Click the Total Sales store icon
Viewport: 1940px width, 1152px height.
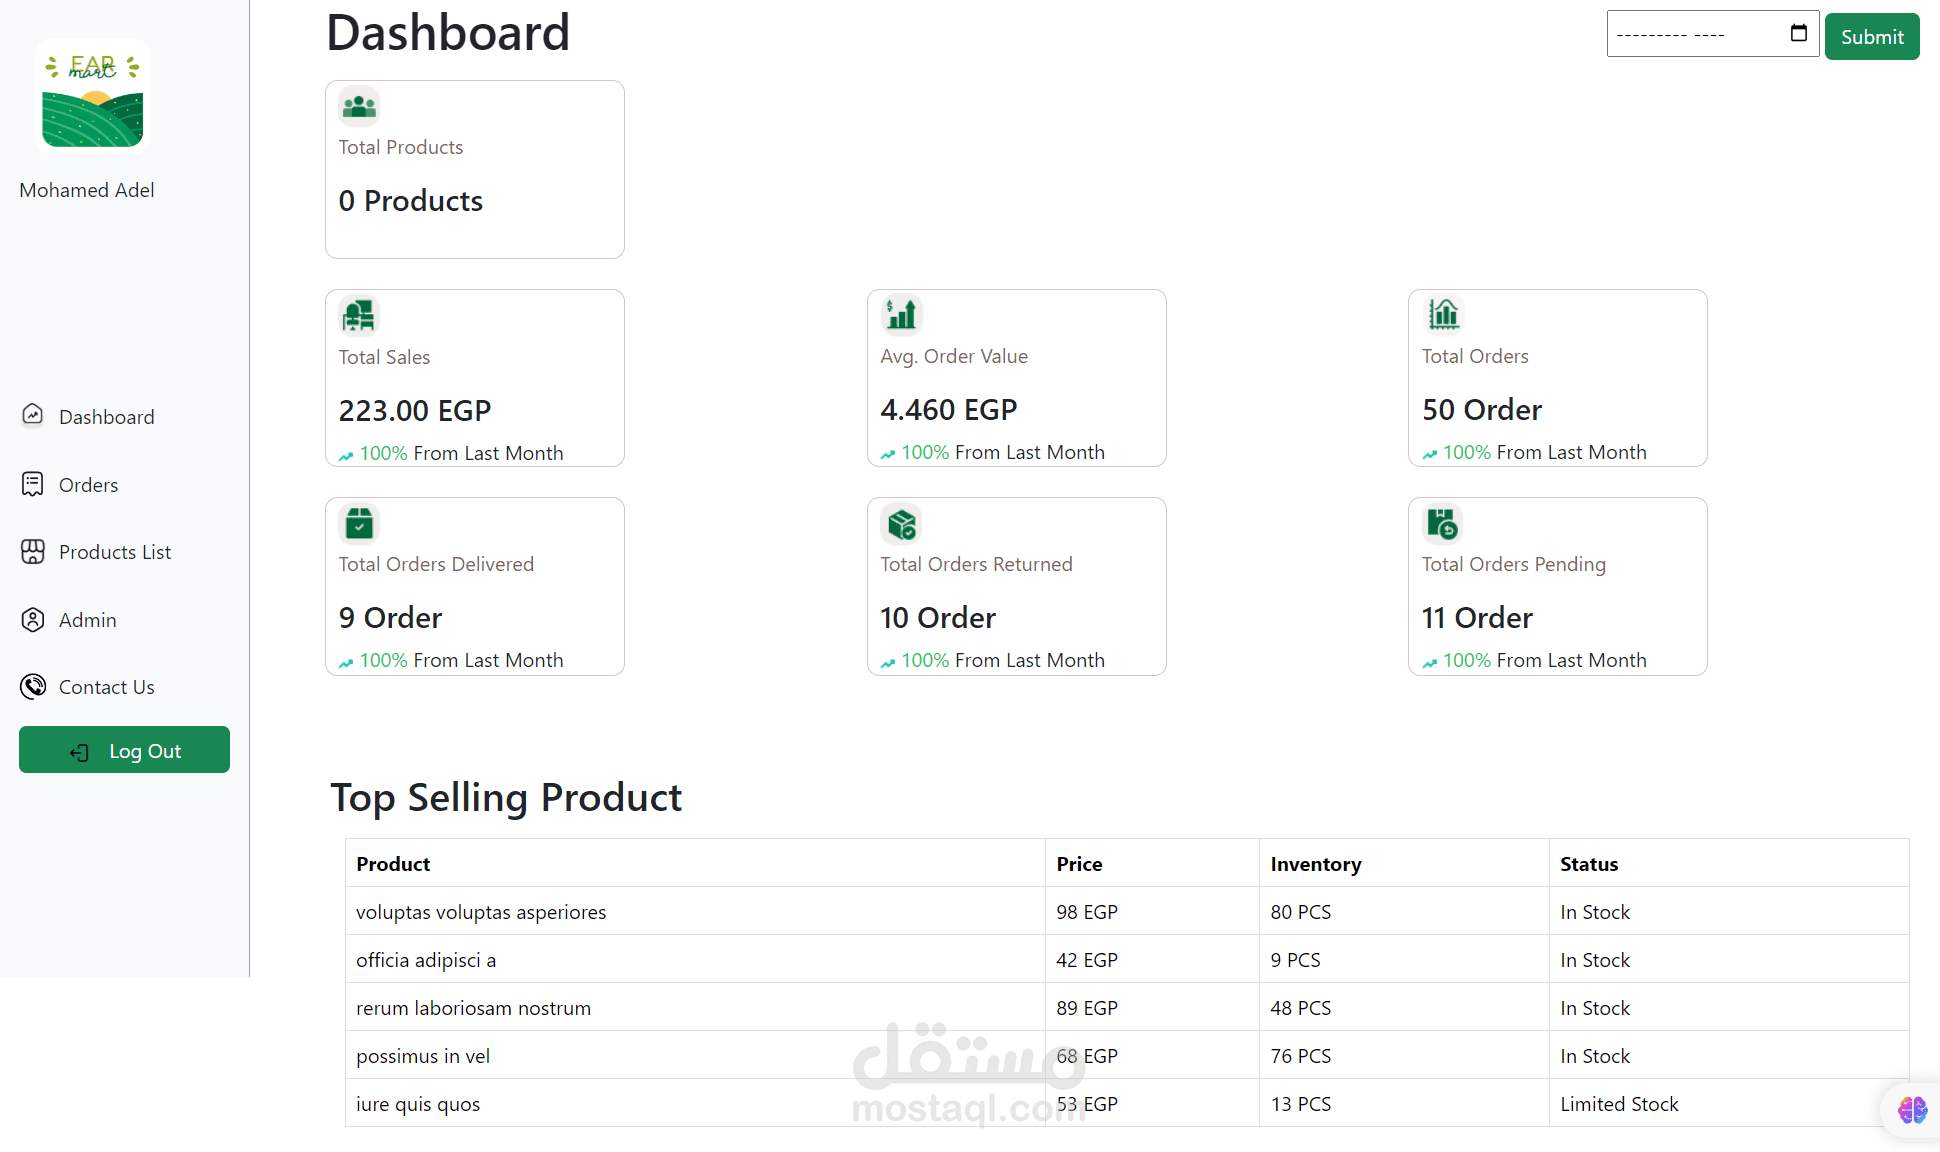pyautogui.click(x=359, y=316)
